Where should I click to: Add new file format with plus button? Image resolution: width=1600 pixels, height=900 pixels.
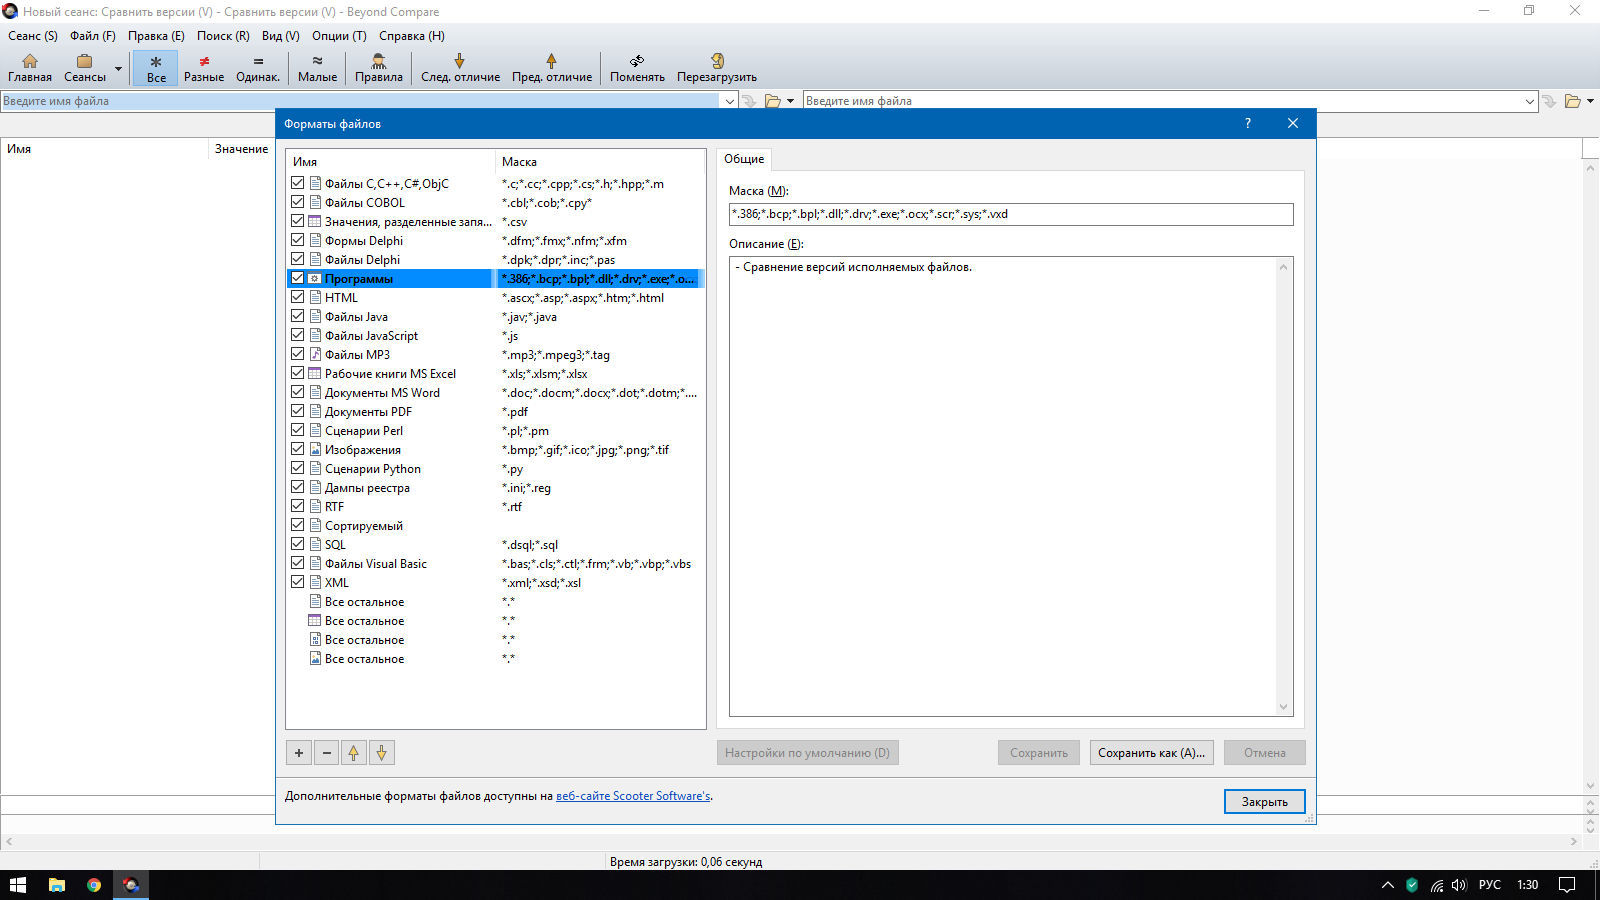[298, 753]
